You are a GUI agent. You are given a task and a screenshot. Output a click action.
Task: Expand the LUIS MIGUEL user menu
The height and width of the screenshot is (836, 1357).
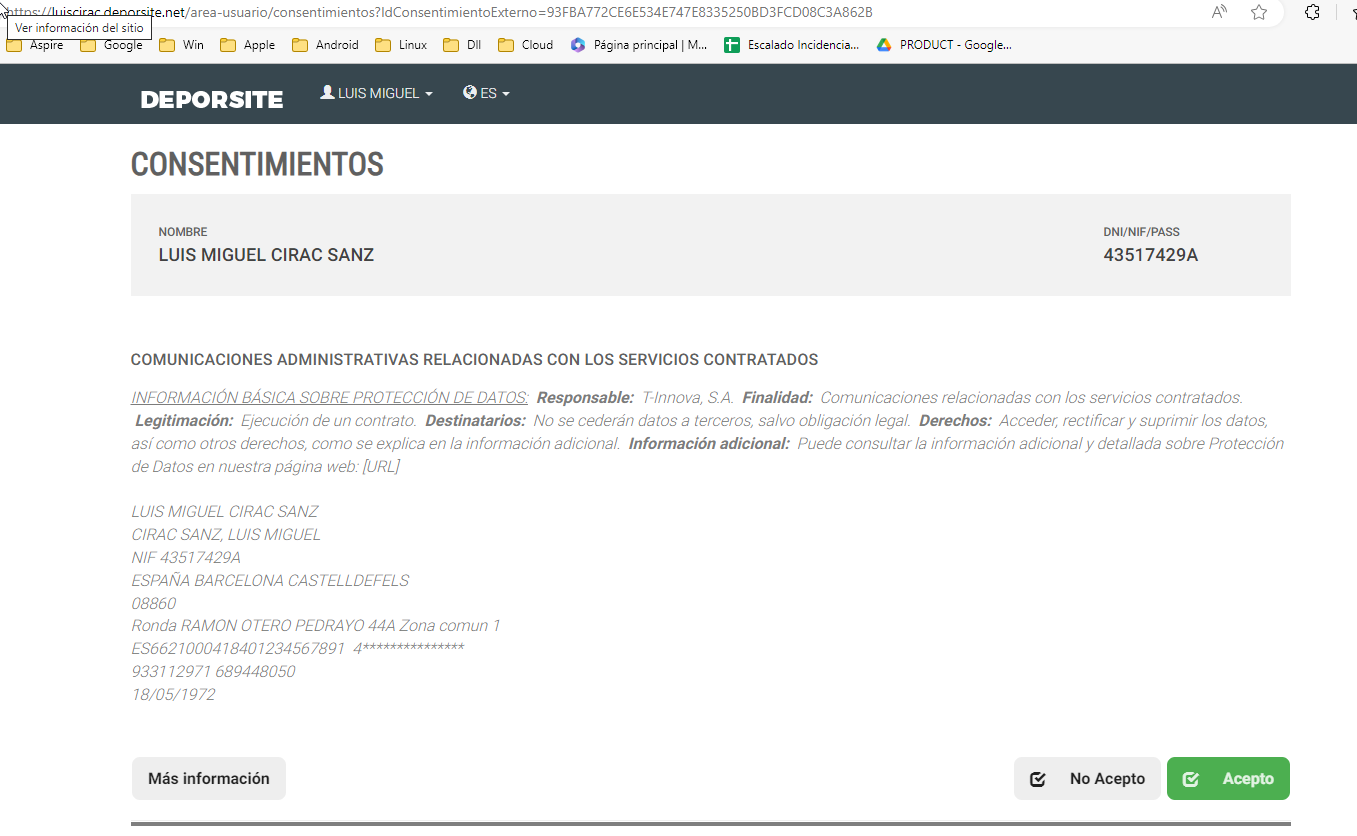coord(376,93)
